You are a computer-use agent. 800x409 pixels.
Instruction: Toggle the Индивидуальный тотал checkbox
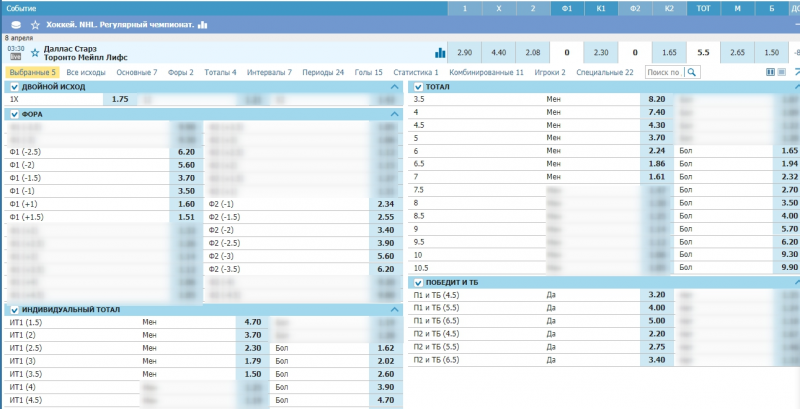click(x=14, y=310)
